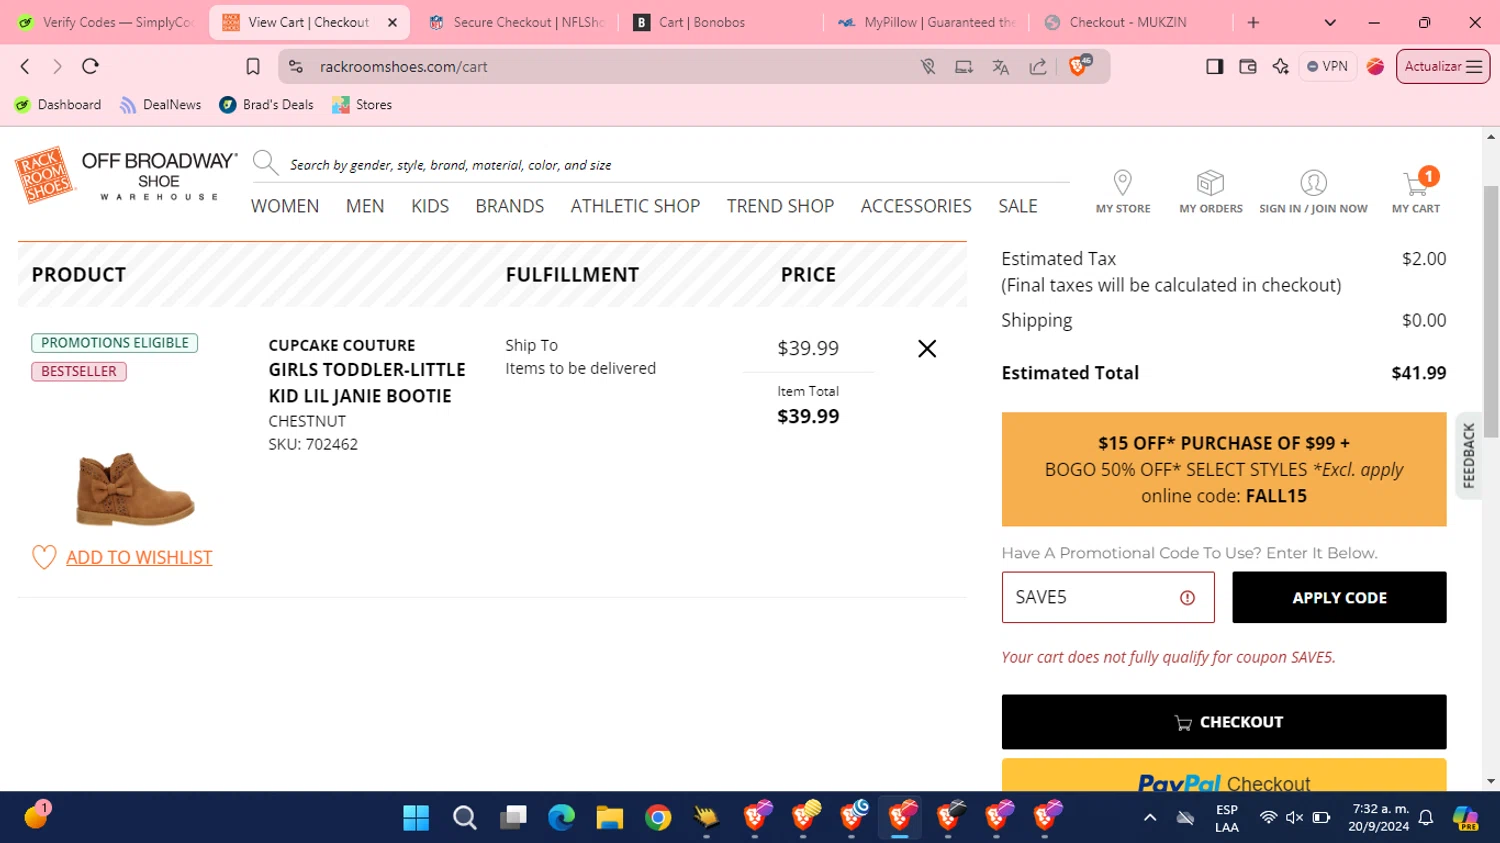1500x843 pixels.
Task: Click the VPN button
Action: coord(1327,66)
